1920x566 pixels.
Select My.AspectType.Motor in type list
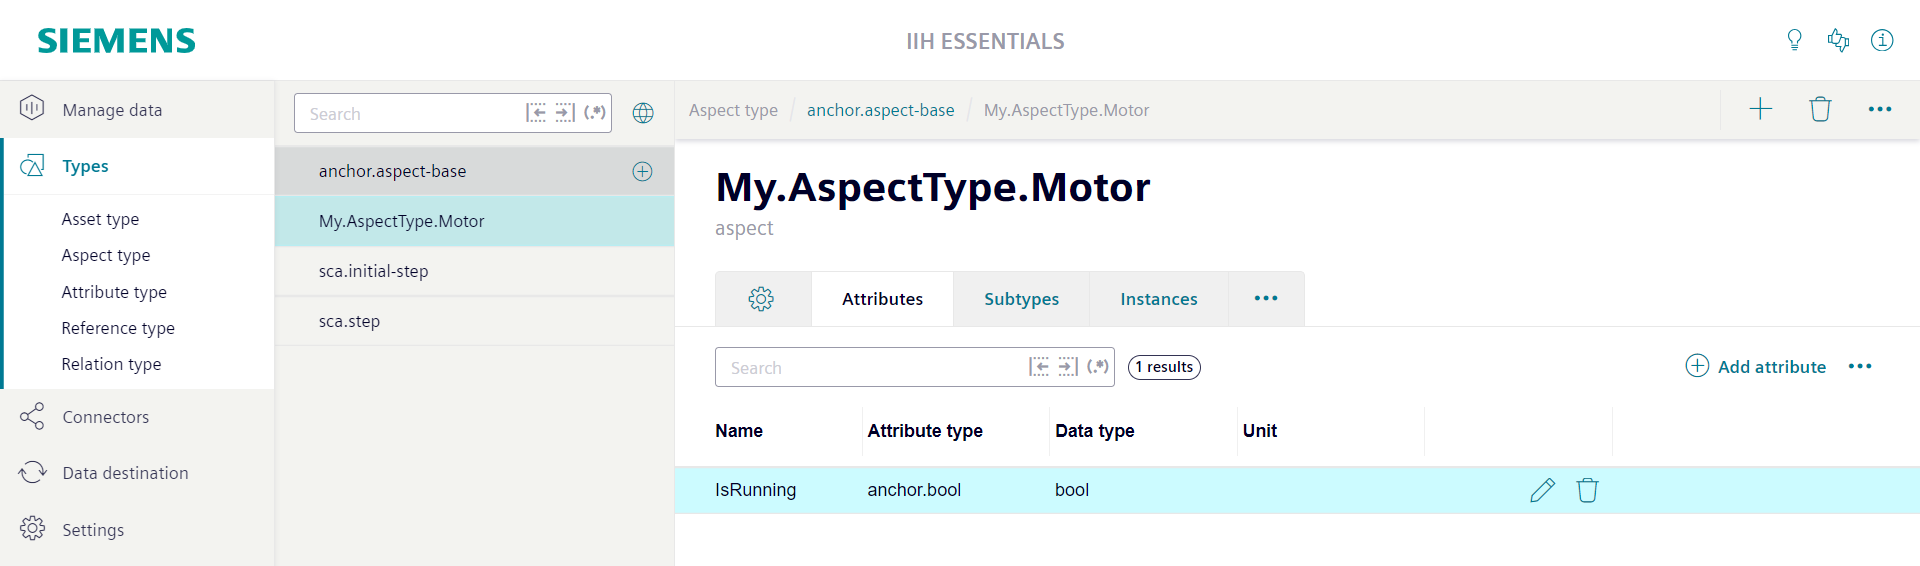click(474, 221)
